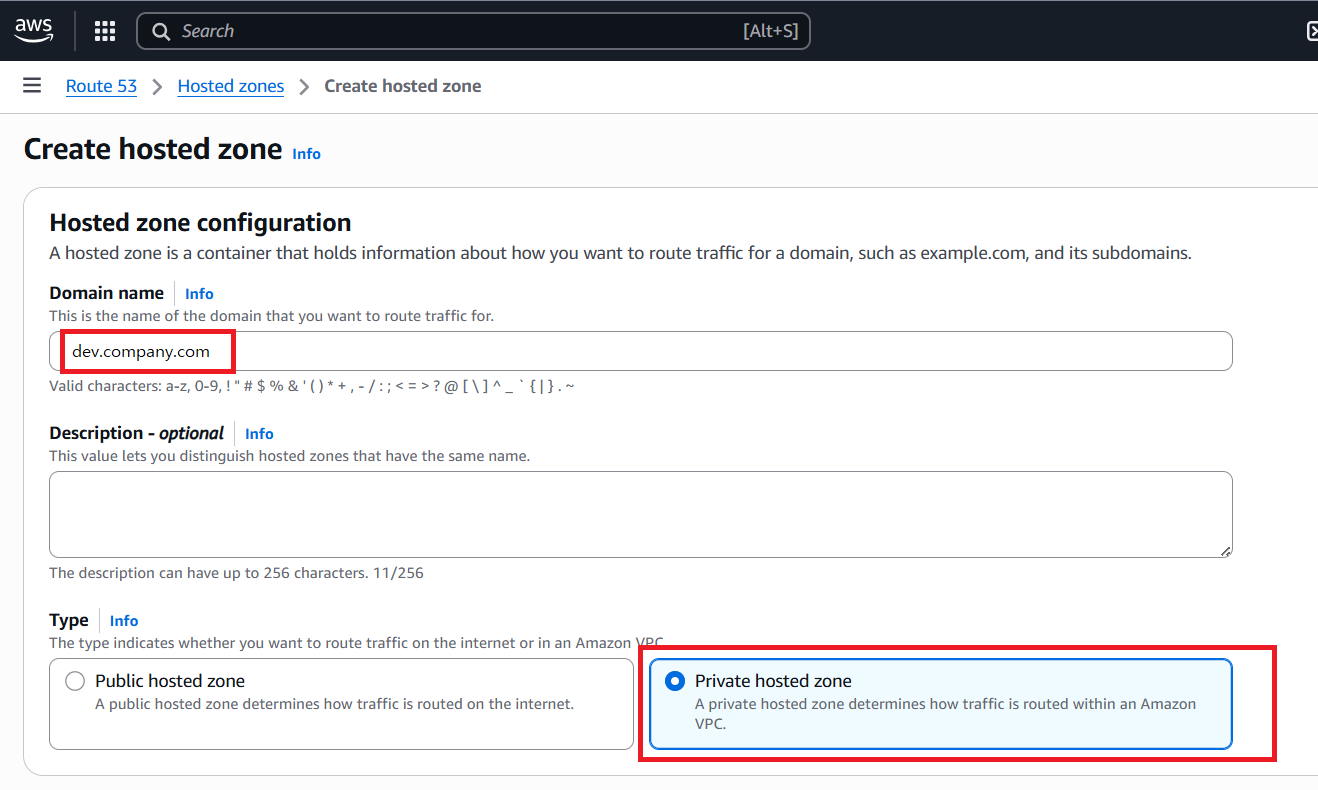Go to Route 53 breadcrumb link
The width and height of the screenshot is (1318, 790).
101,86
